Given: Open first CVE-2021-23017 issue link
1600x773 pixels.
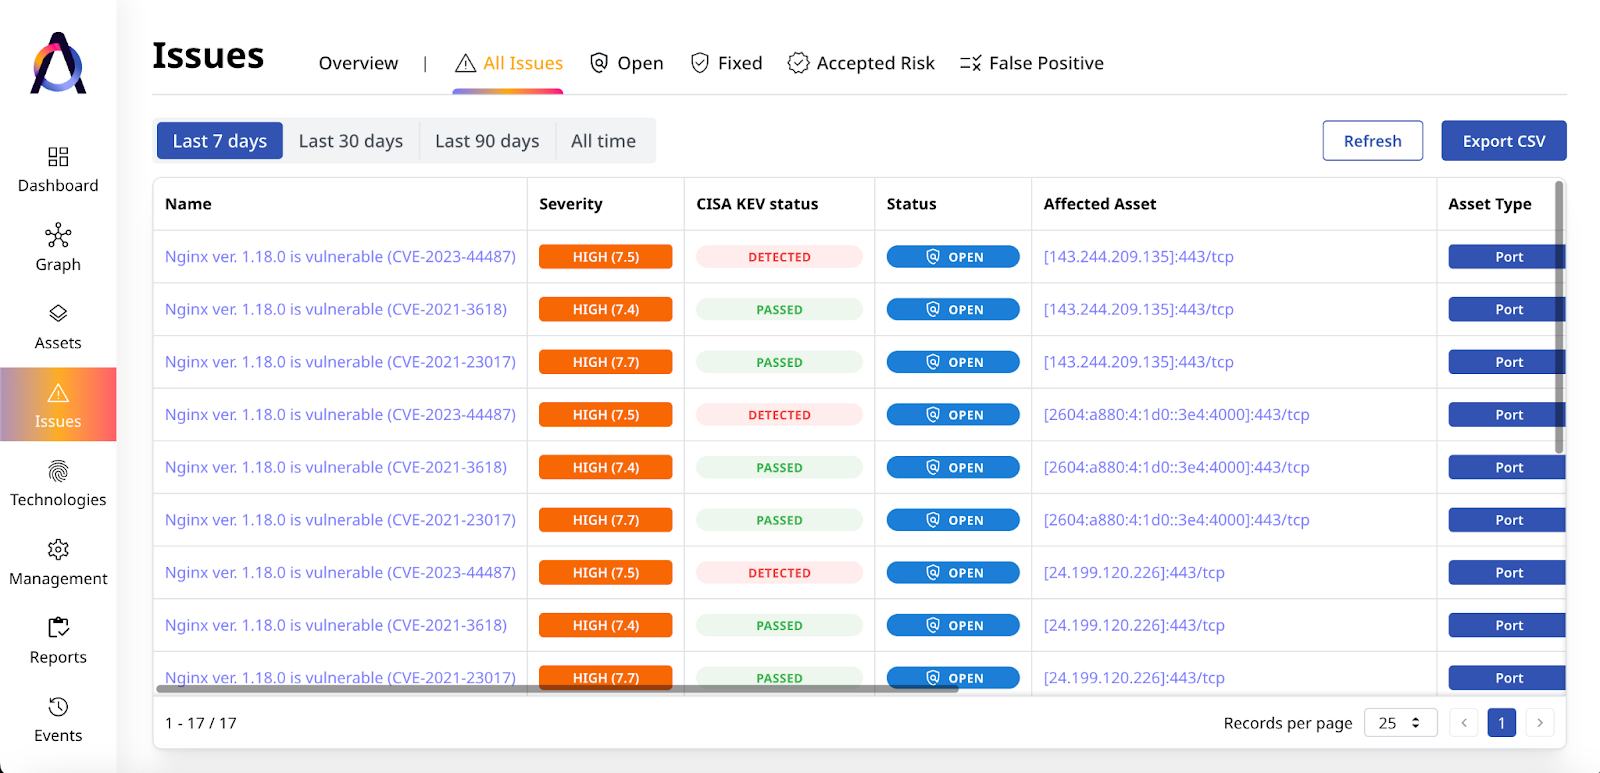Looking at the screenshot, I should tap(340, 362).
